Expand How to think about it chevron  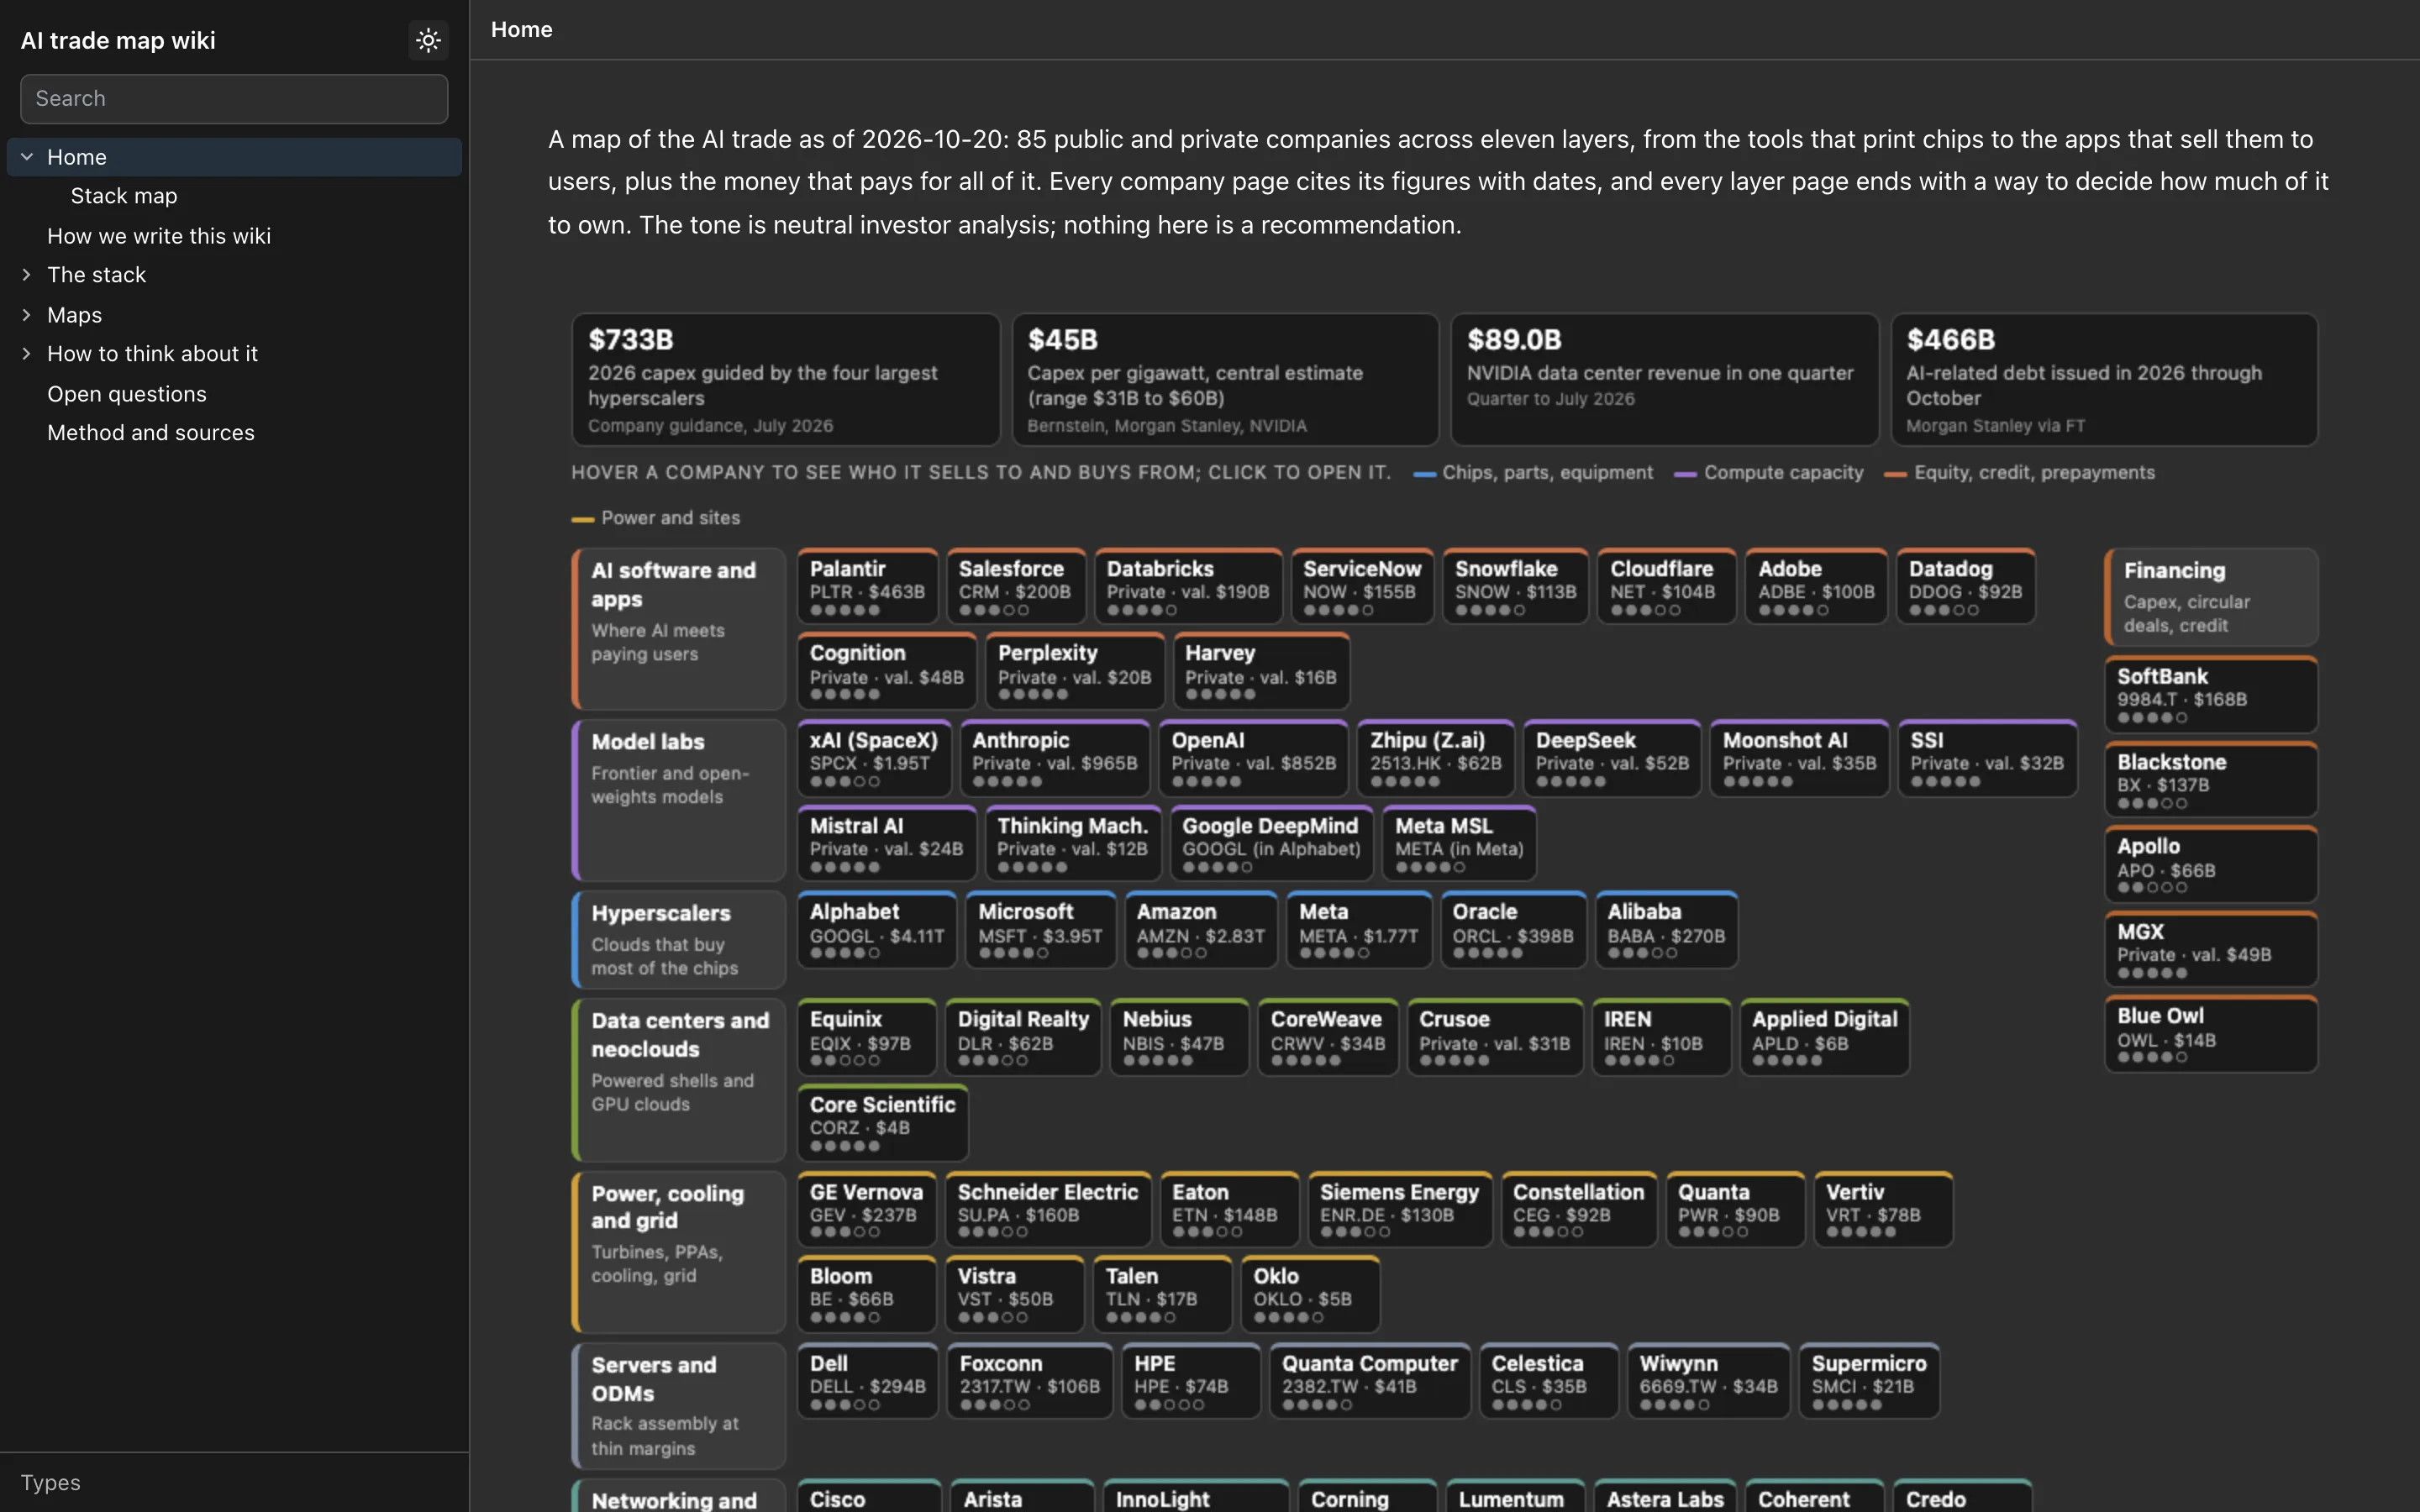pos(27,354)
